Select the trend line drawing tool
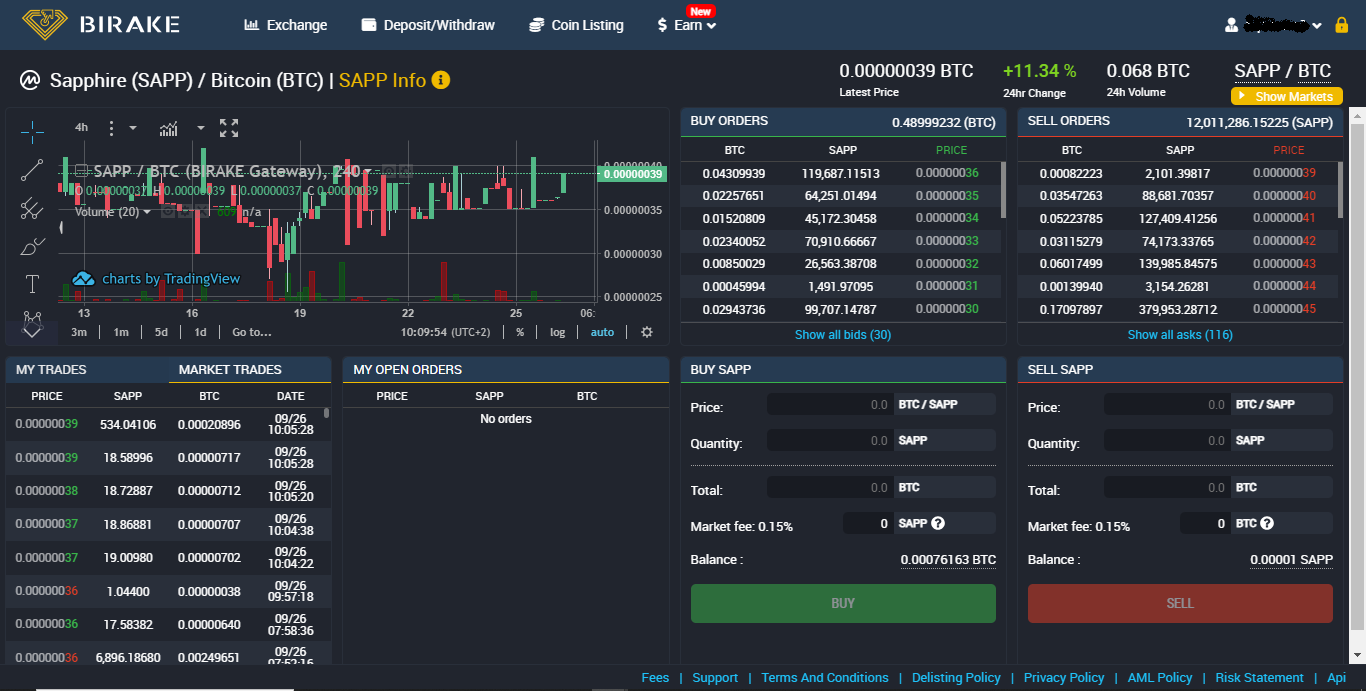 (32, 170)
